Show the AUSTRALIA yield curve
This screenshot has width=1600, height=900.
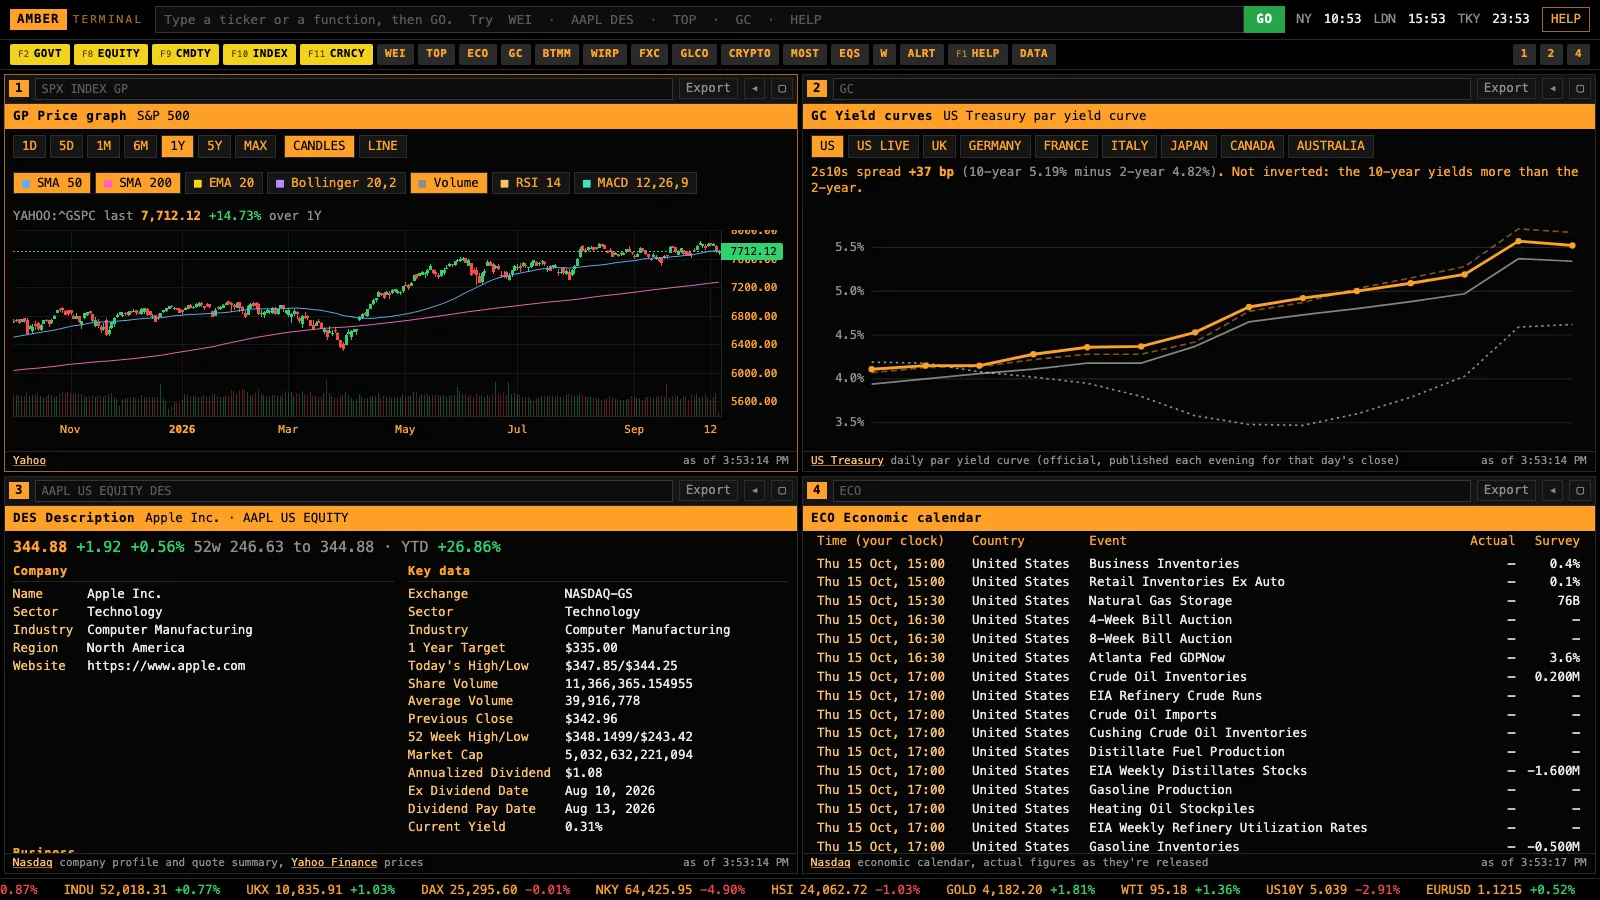pos(1330,146)
